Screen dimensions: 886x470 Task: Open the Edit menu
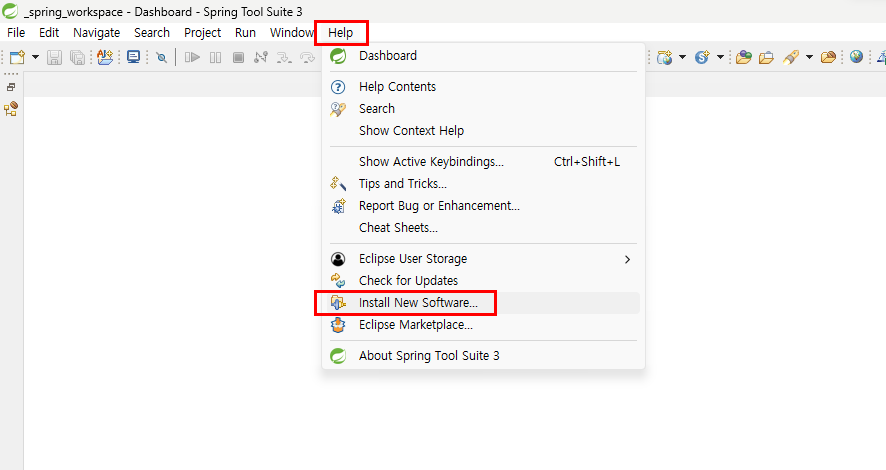49,33
